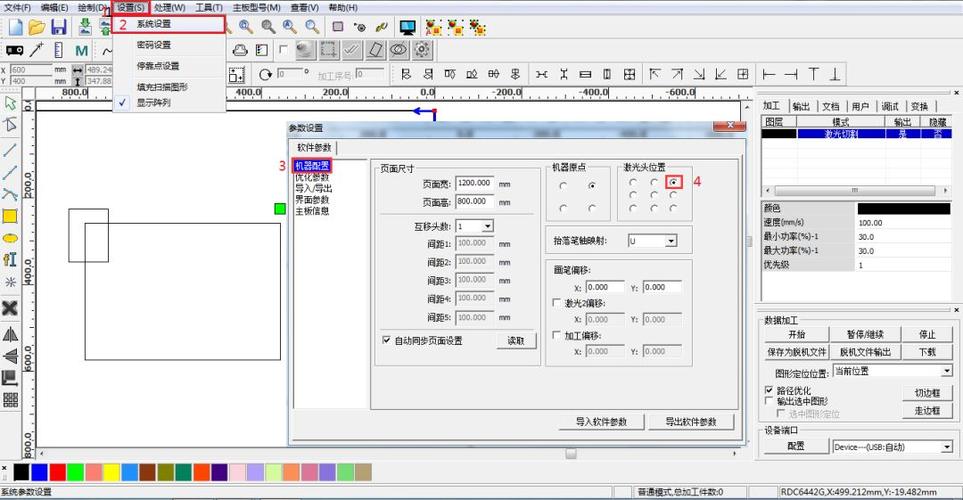Click the printer-like icon in second toolbar
The height and width of the screenshot is (500, 963).
point(240,50)
